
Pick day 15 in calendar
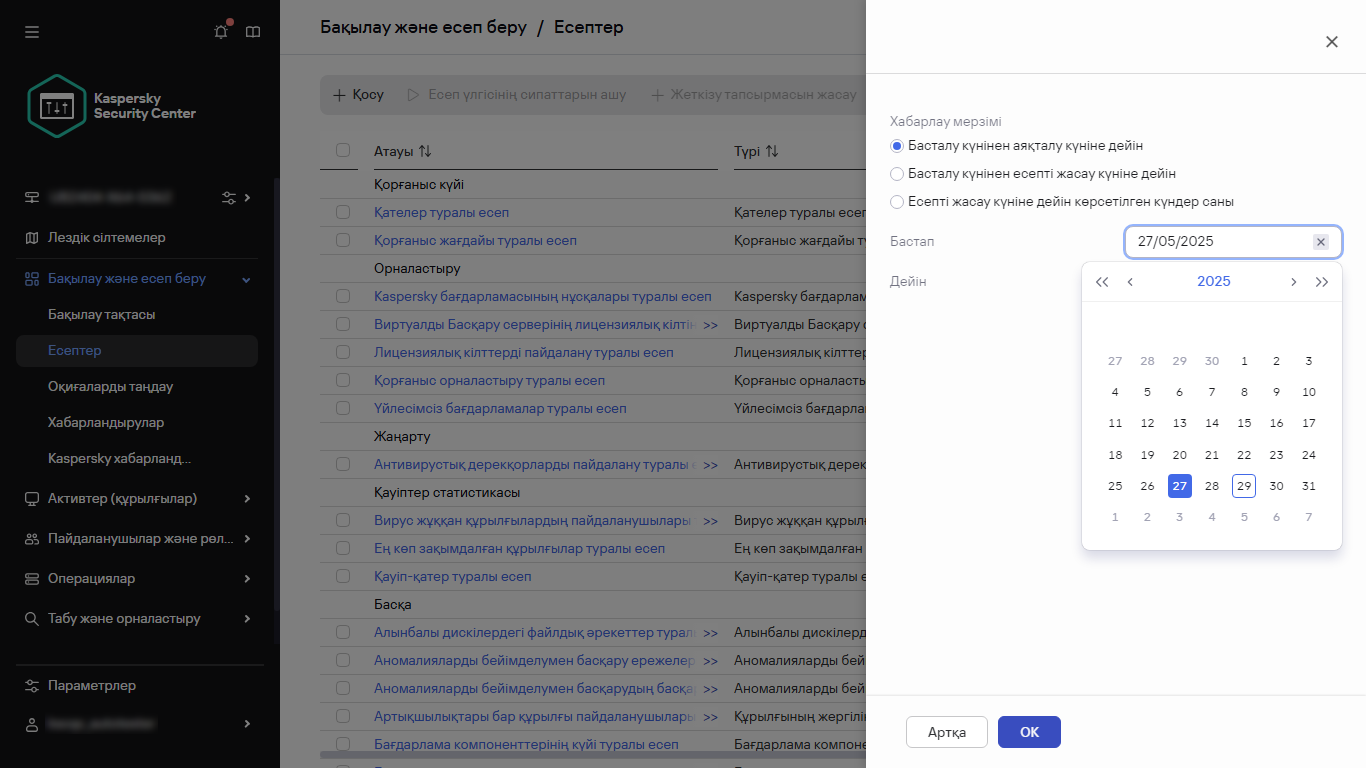click(x=1244, y=424)
